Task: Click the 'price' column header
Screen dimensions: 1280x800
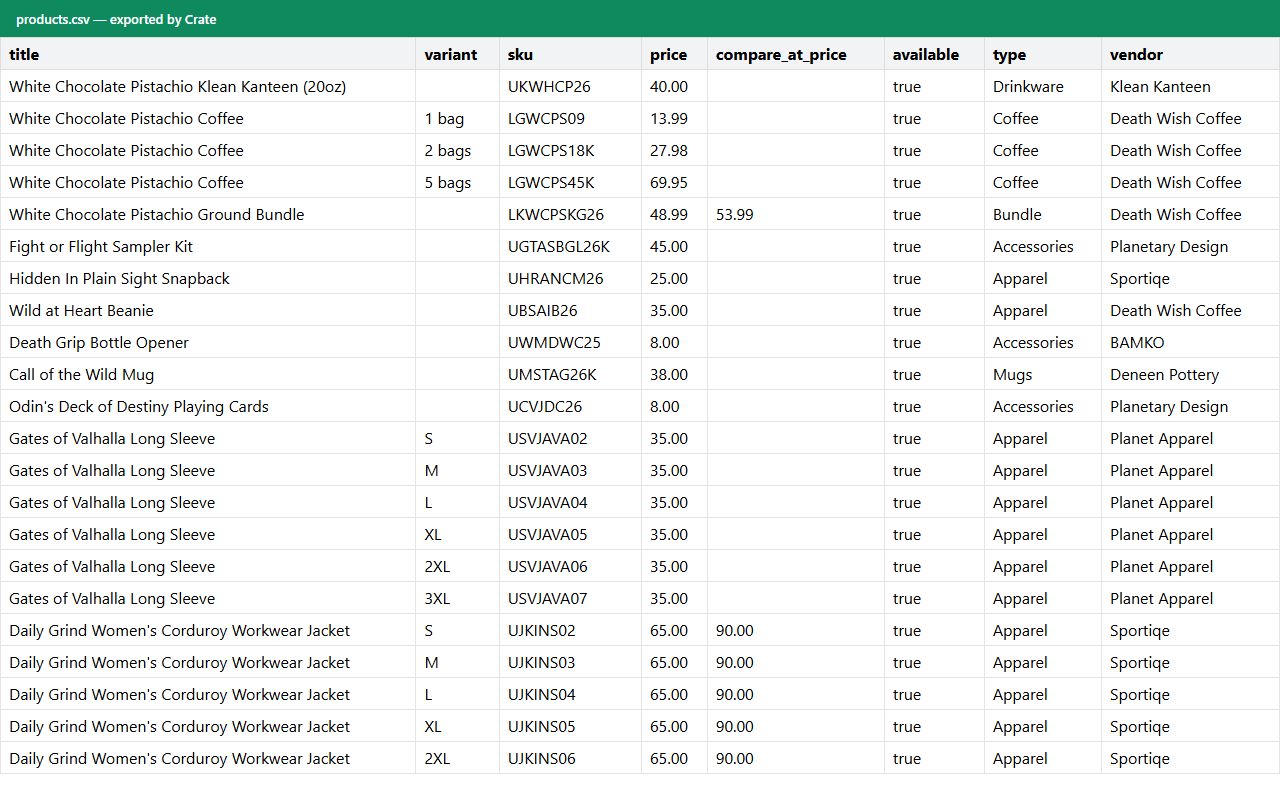Action: (674, 54)
